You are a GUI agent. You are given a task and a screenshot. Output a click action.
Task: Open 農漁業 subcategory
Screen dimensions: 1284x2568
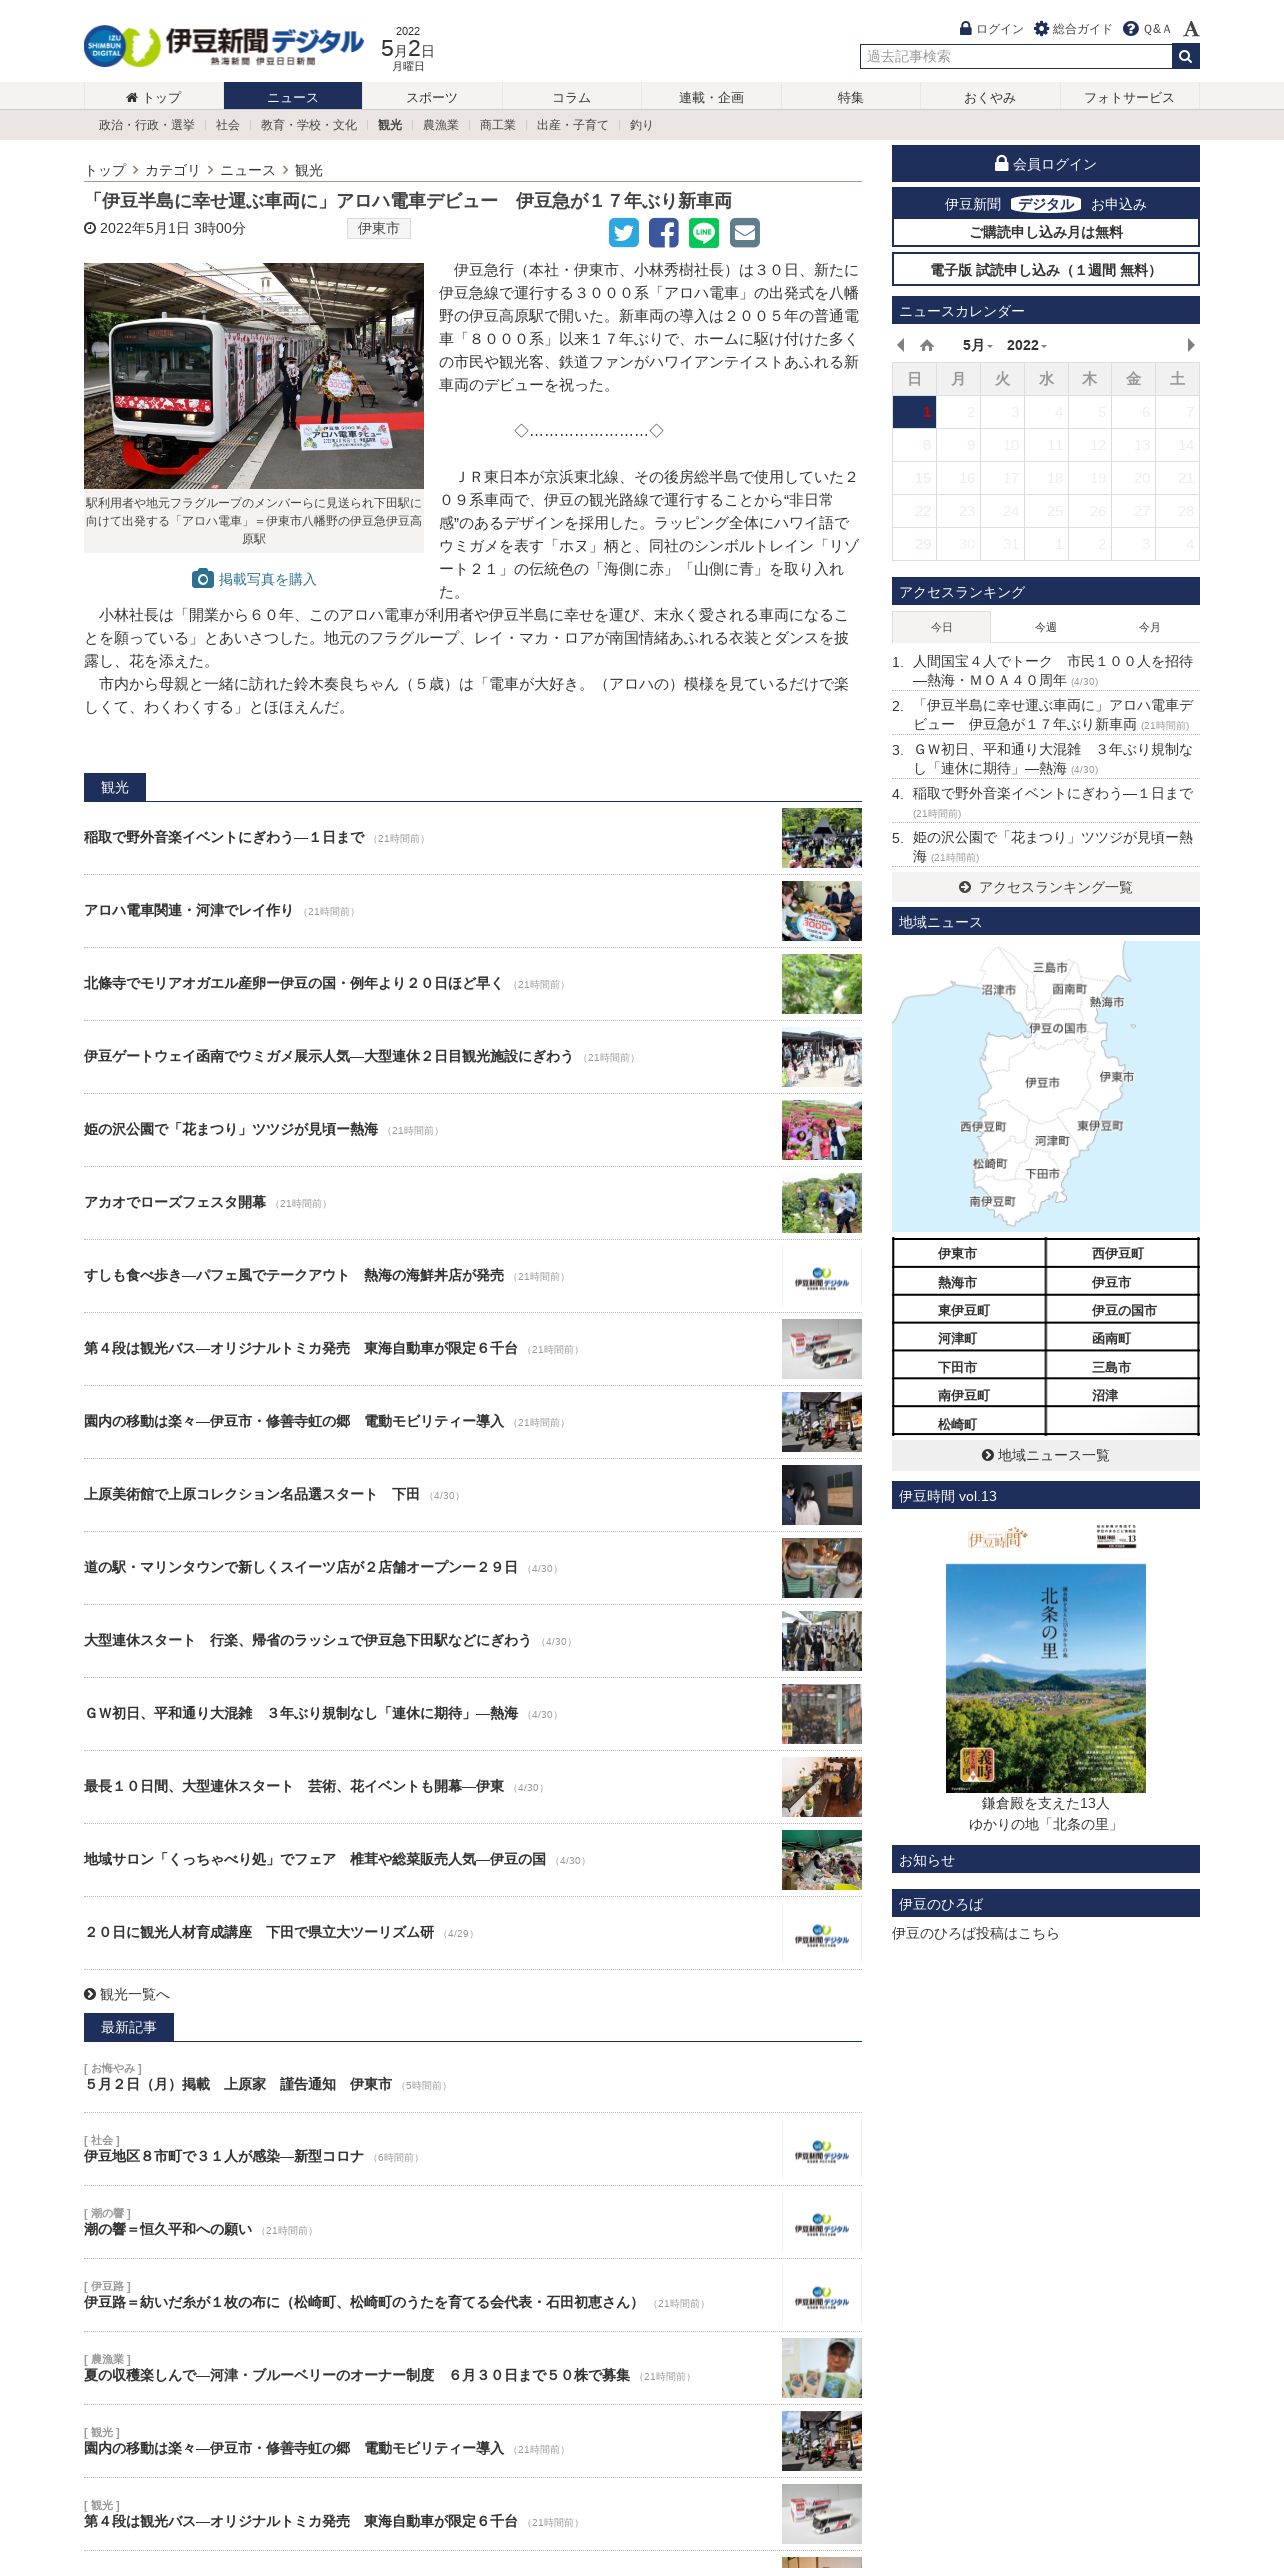pos(441,125)
